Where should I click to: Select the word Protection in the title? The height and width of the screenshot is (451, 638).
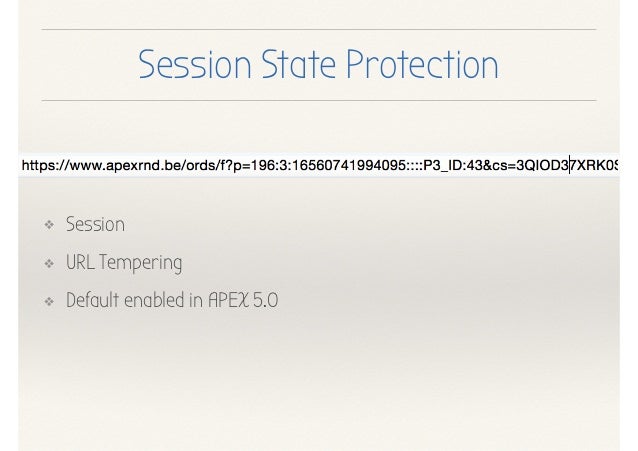pos(422,64)
